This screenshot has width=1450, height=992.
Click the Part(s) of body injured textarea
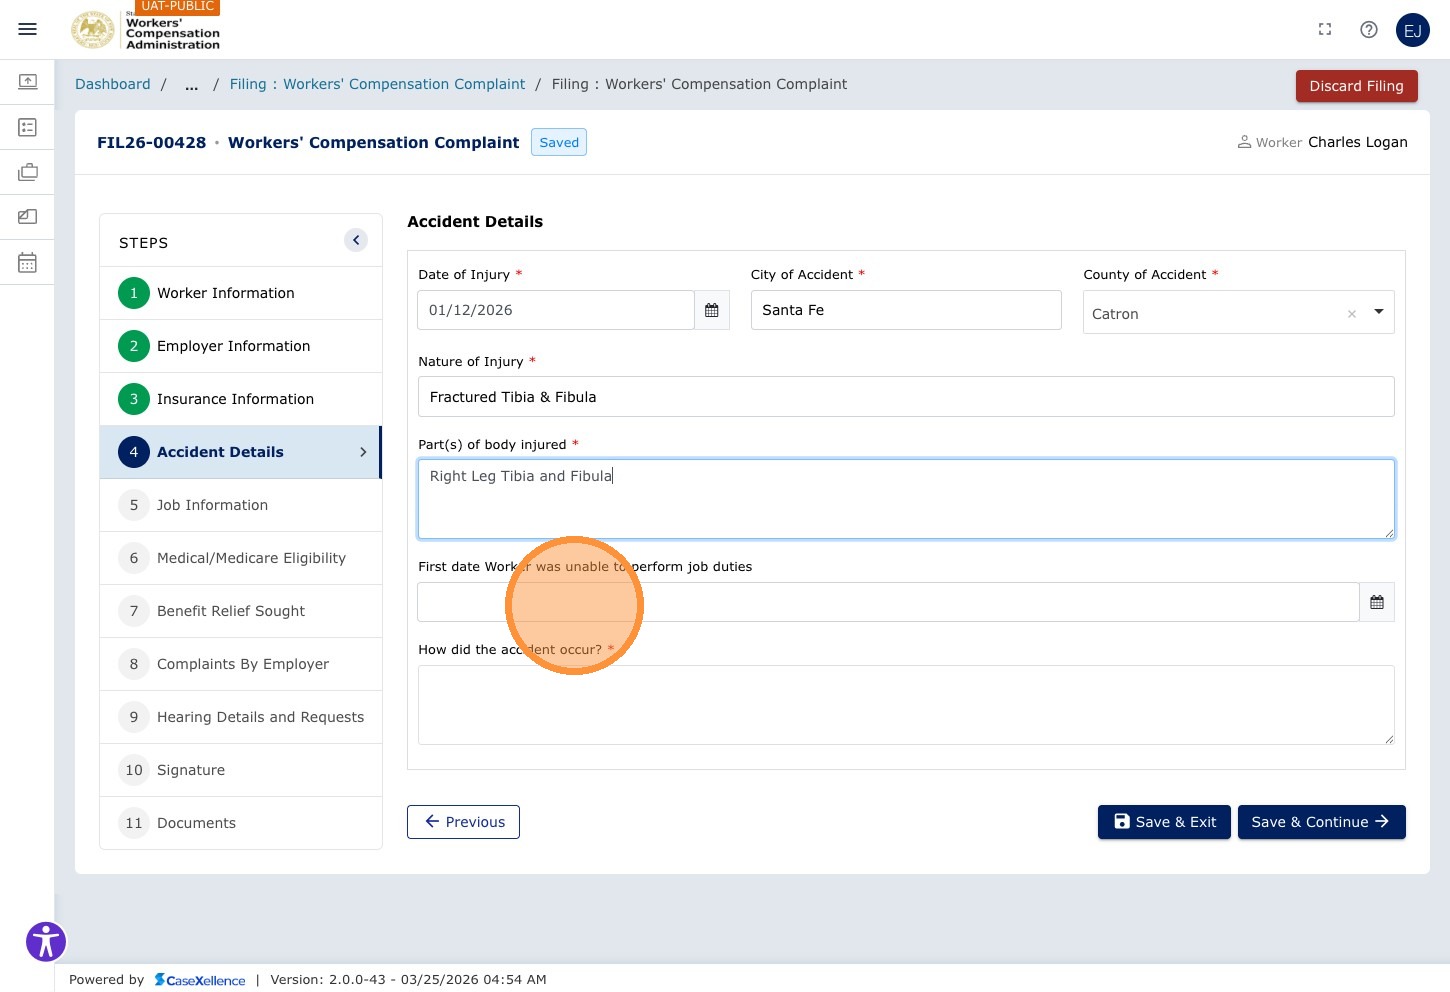(x=906, y=499)
